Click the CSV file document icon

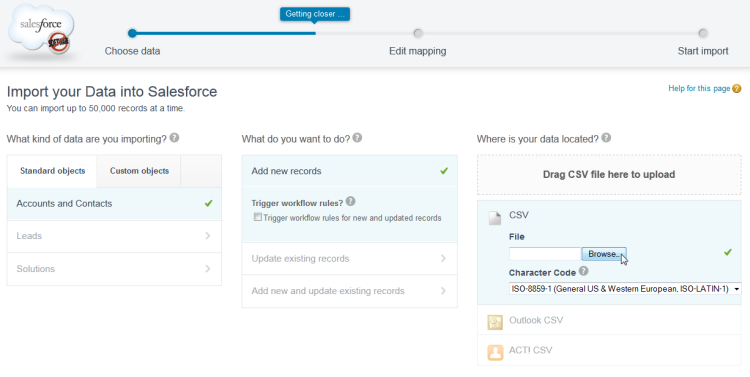click(x=495, y=218)
